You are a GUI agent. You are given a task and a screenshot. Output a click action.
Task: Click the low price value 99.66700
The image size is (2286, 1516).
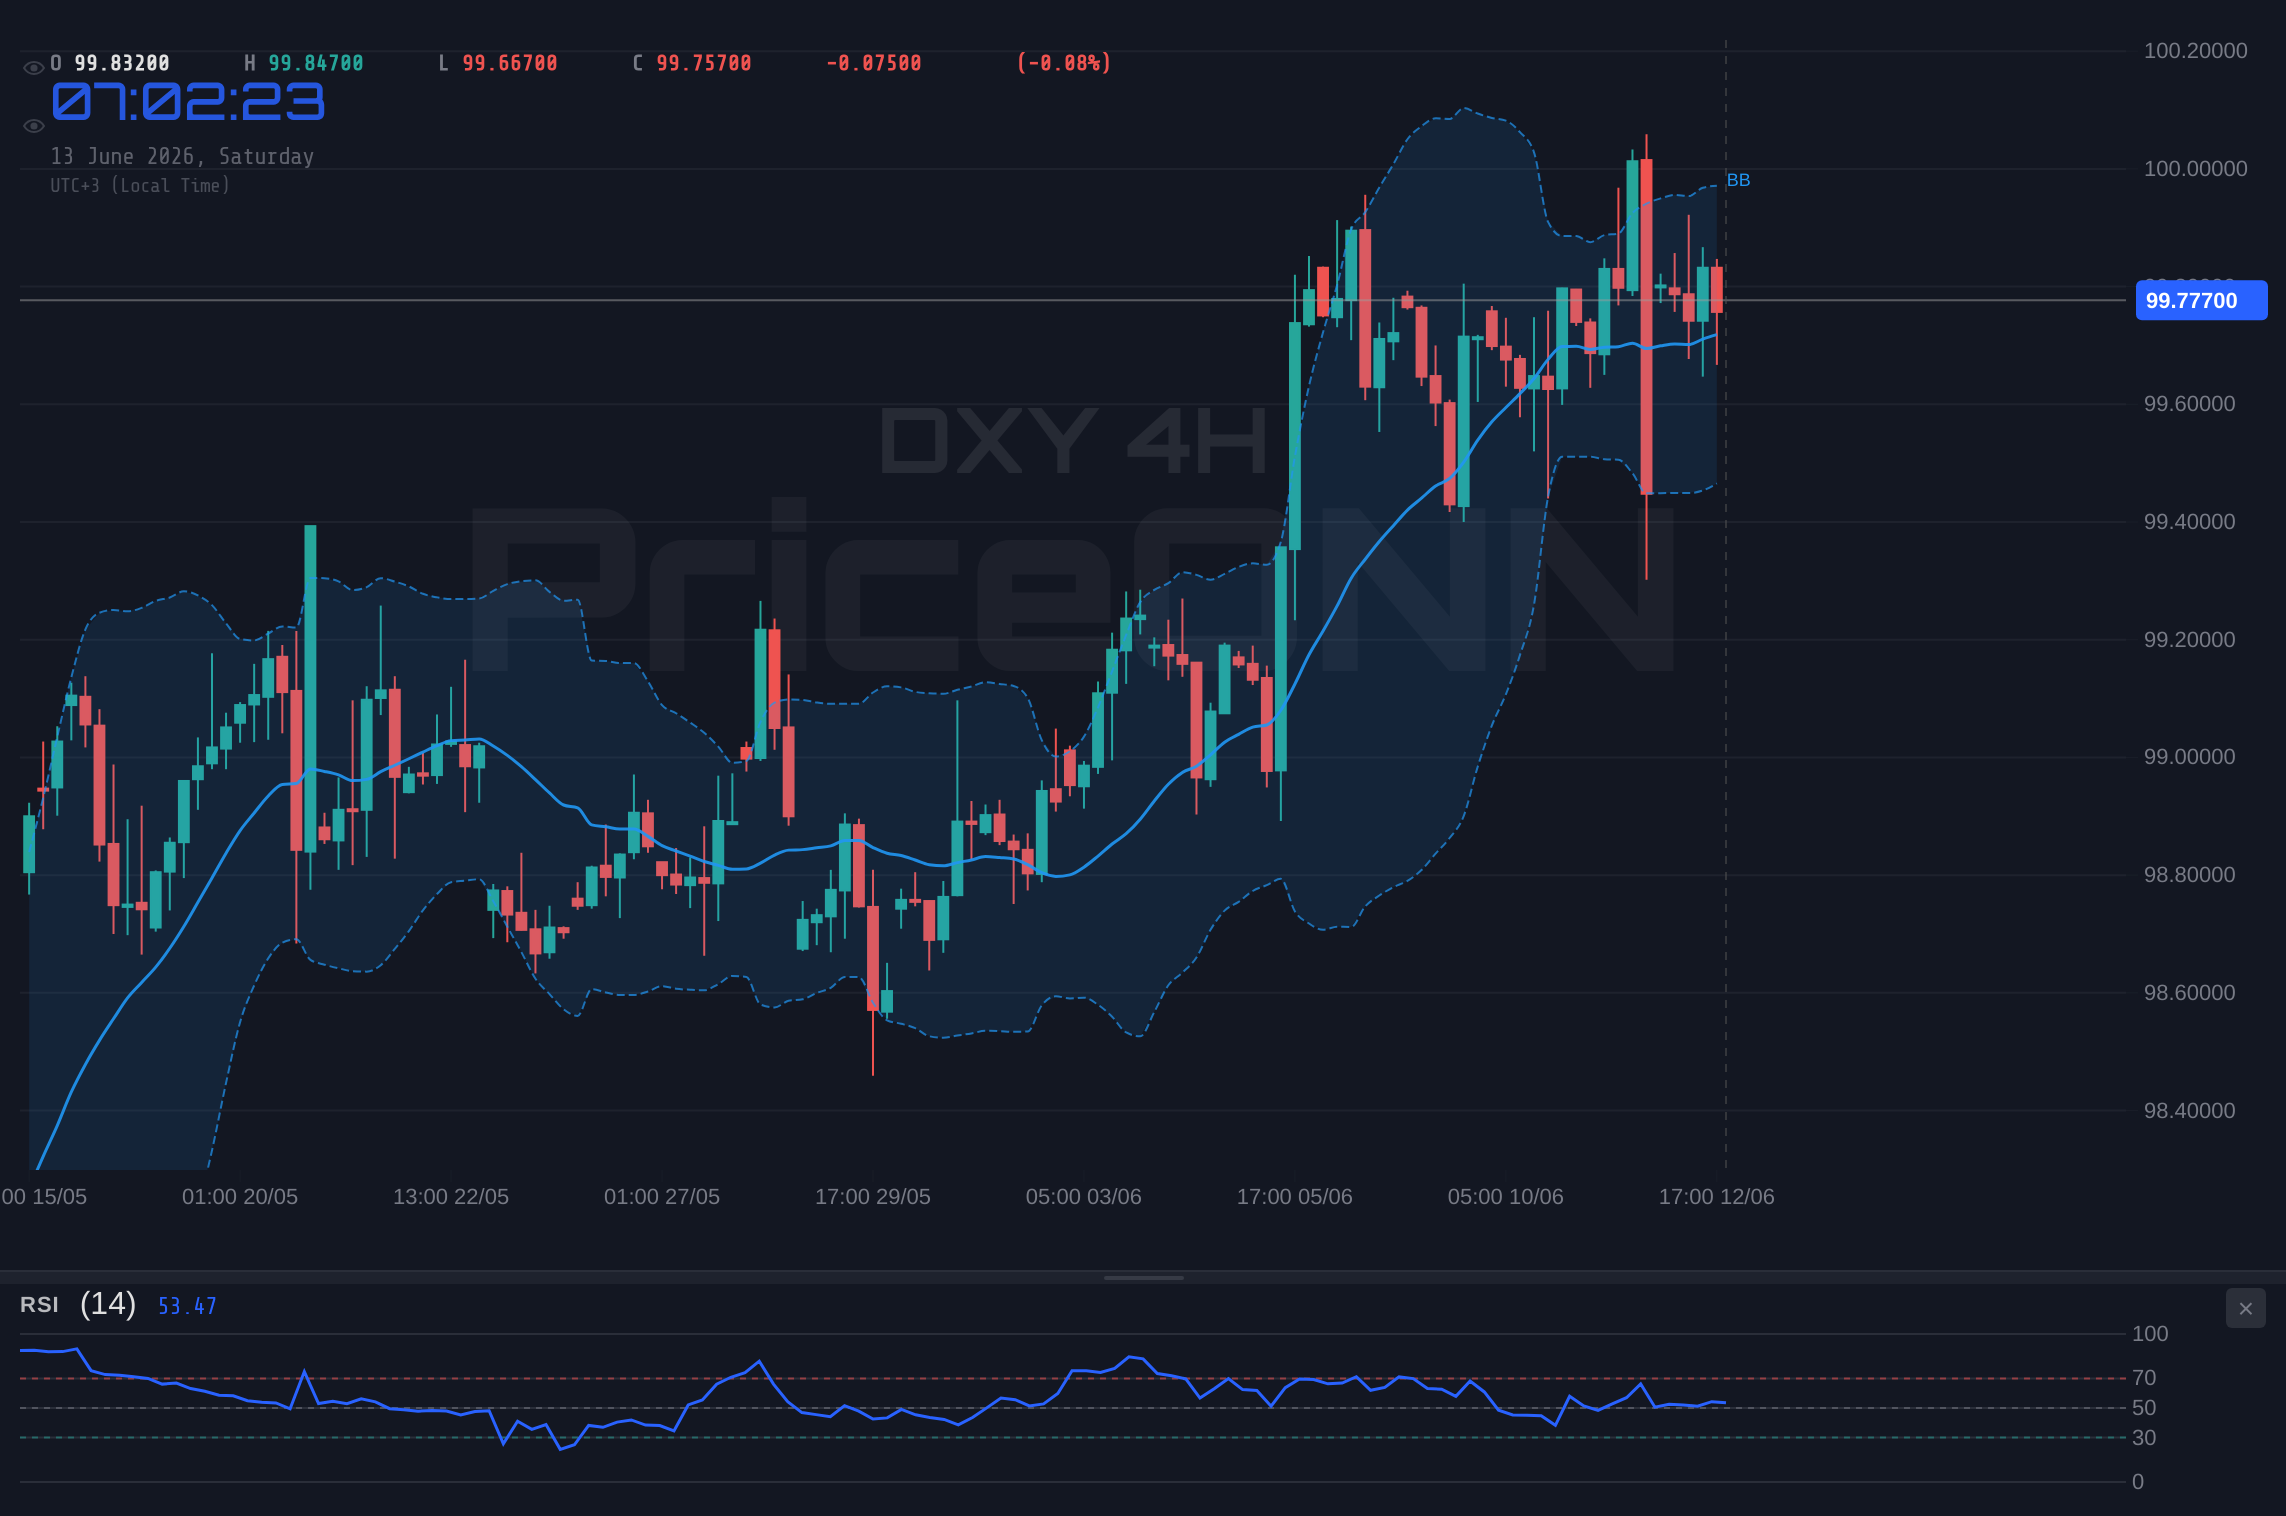pos(510,63)
